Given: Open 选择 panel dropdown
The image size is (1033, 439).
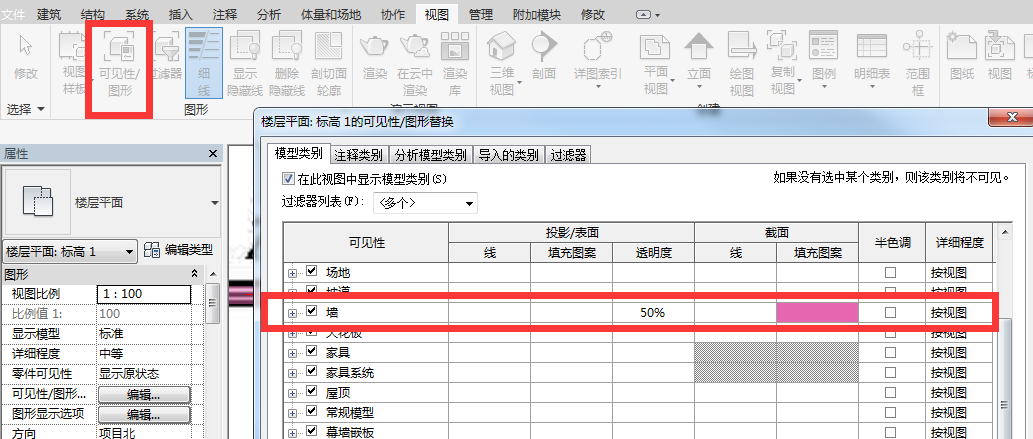Looking at the screenshot, I should coord(26,109).
